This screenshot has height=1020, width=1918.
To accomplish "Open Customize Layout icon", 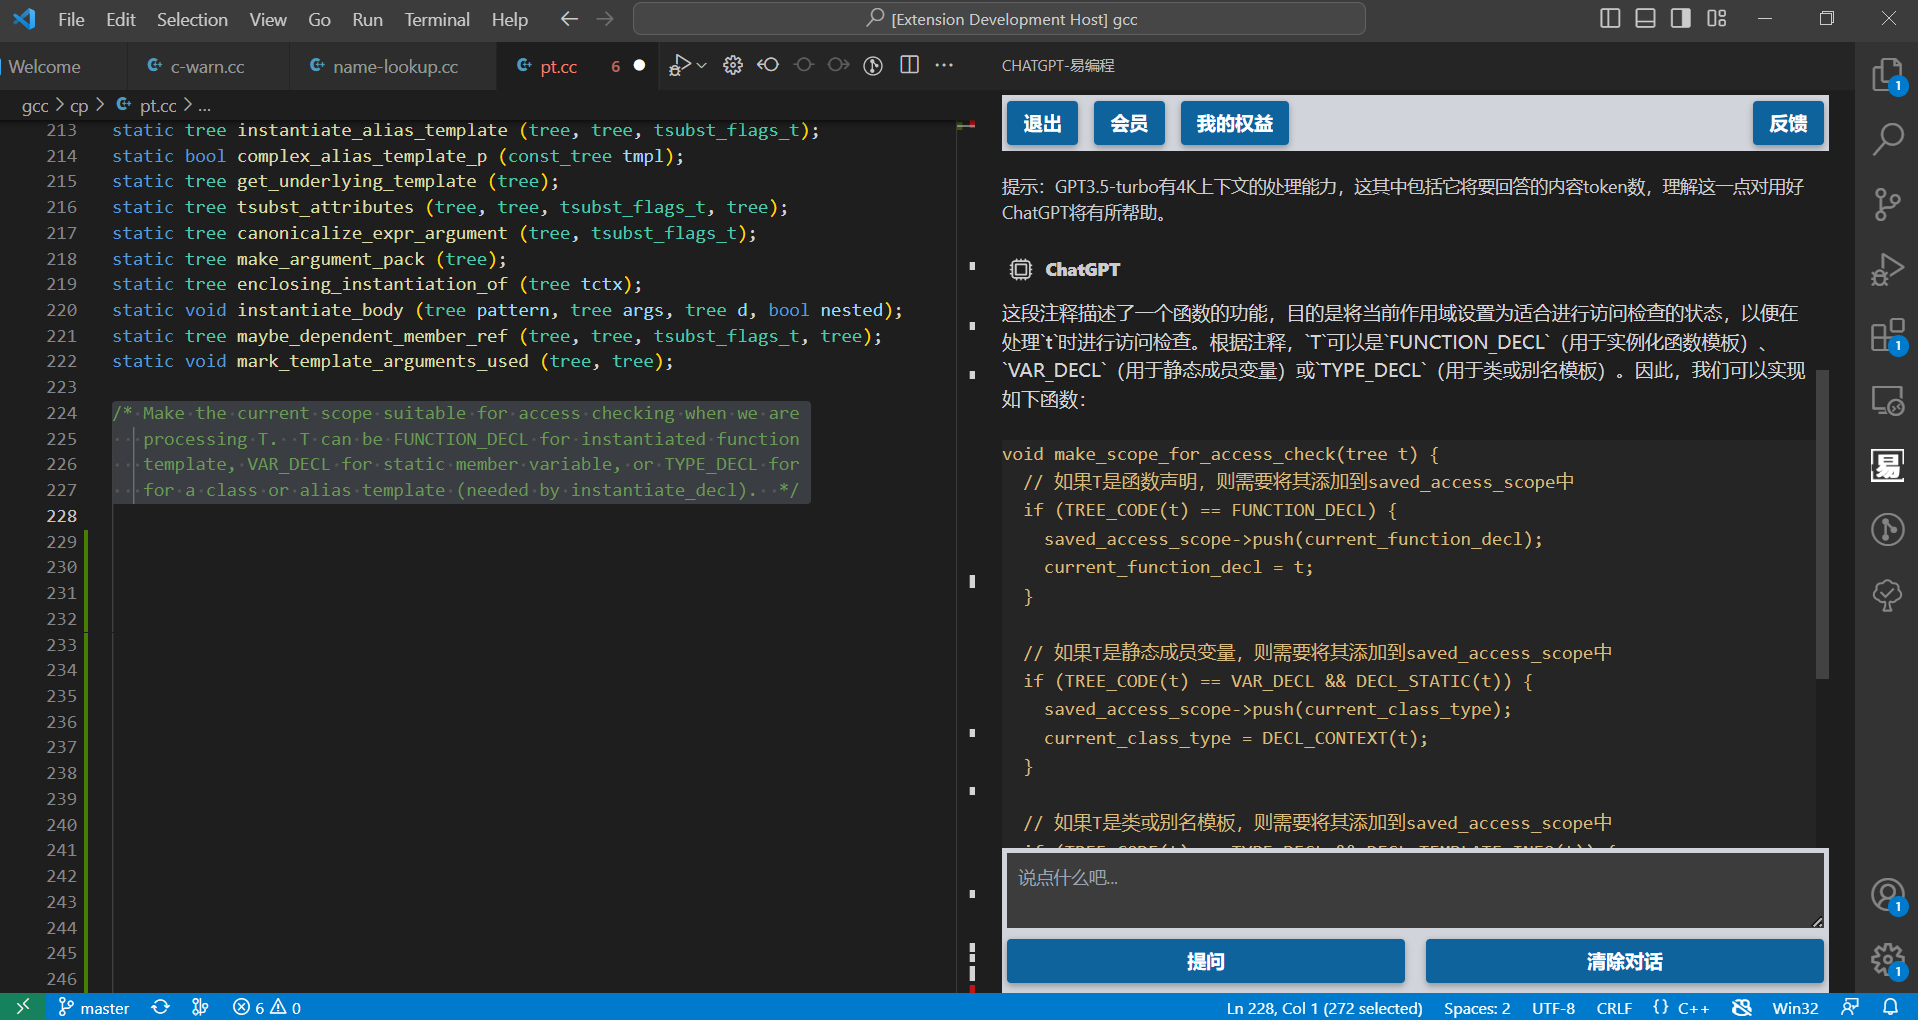I will (x=1717, y=18).
